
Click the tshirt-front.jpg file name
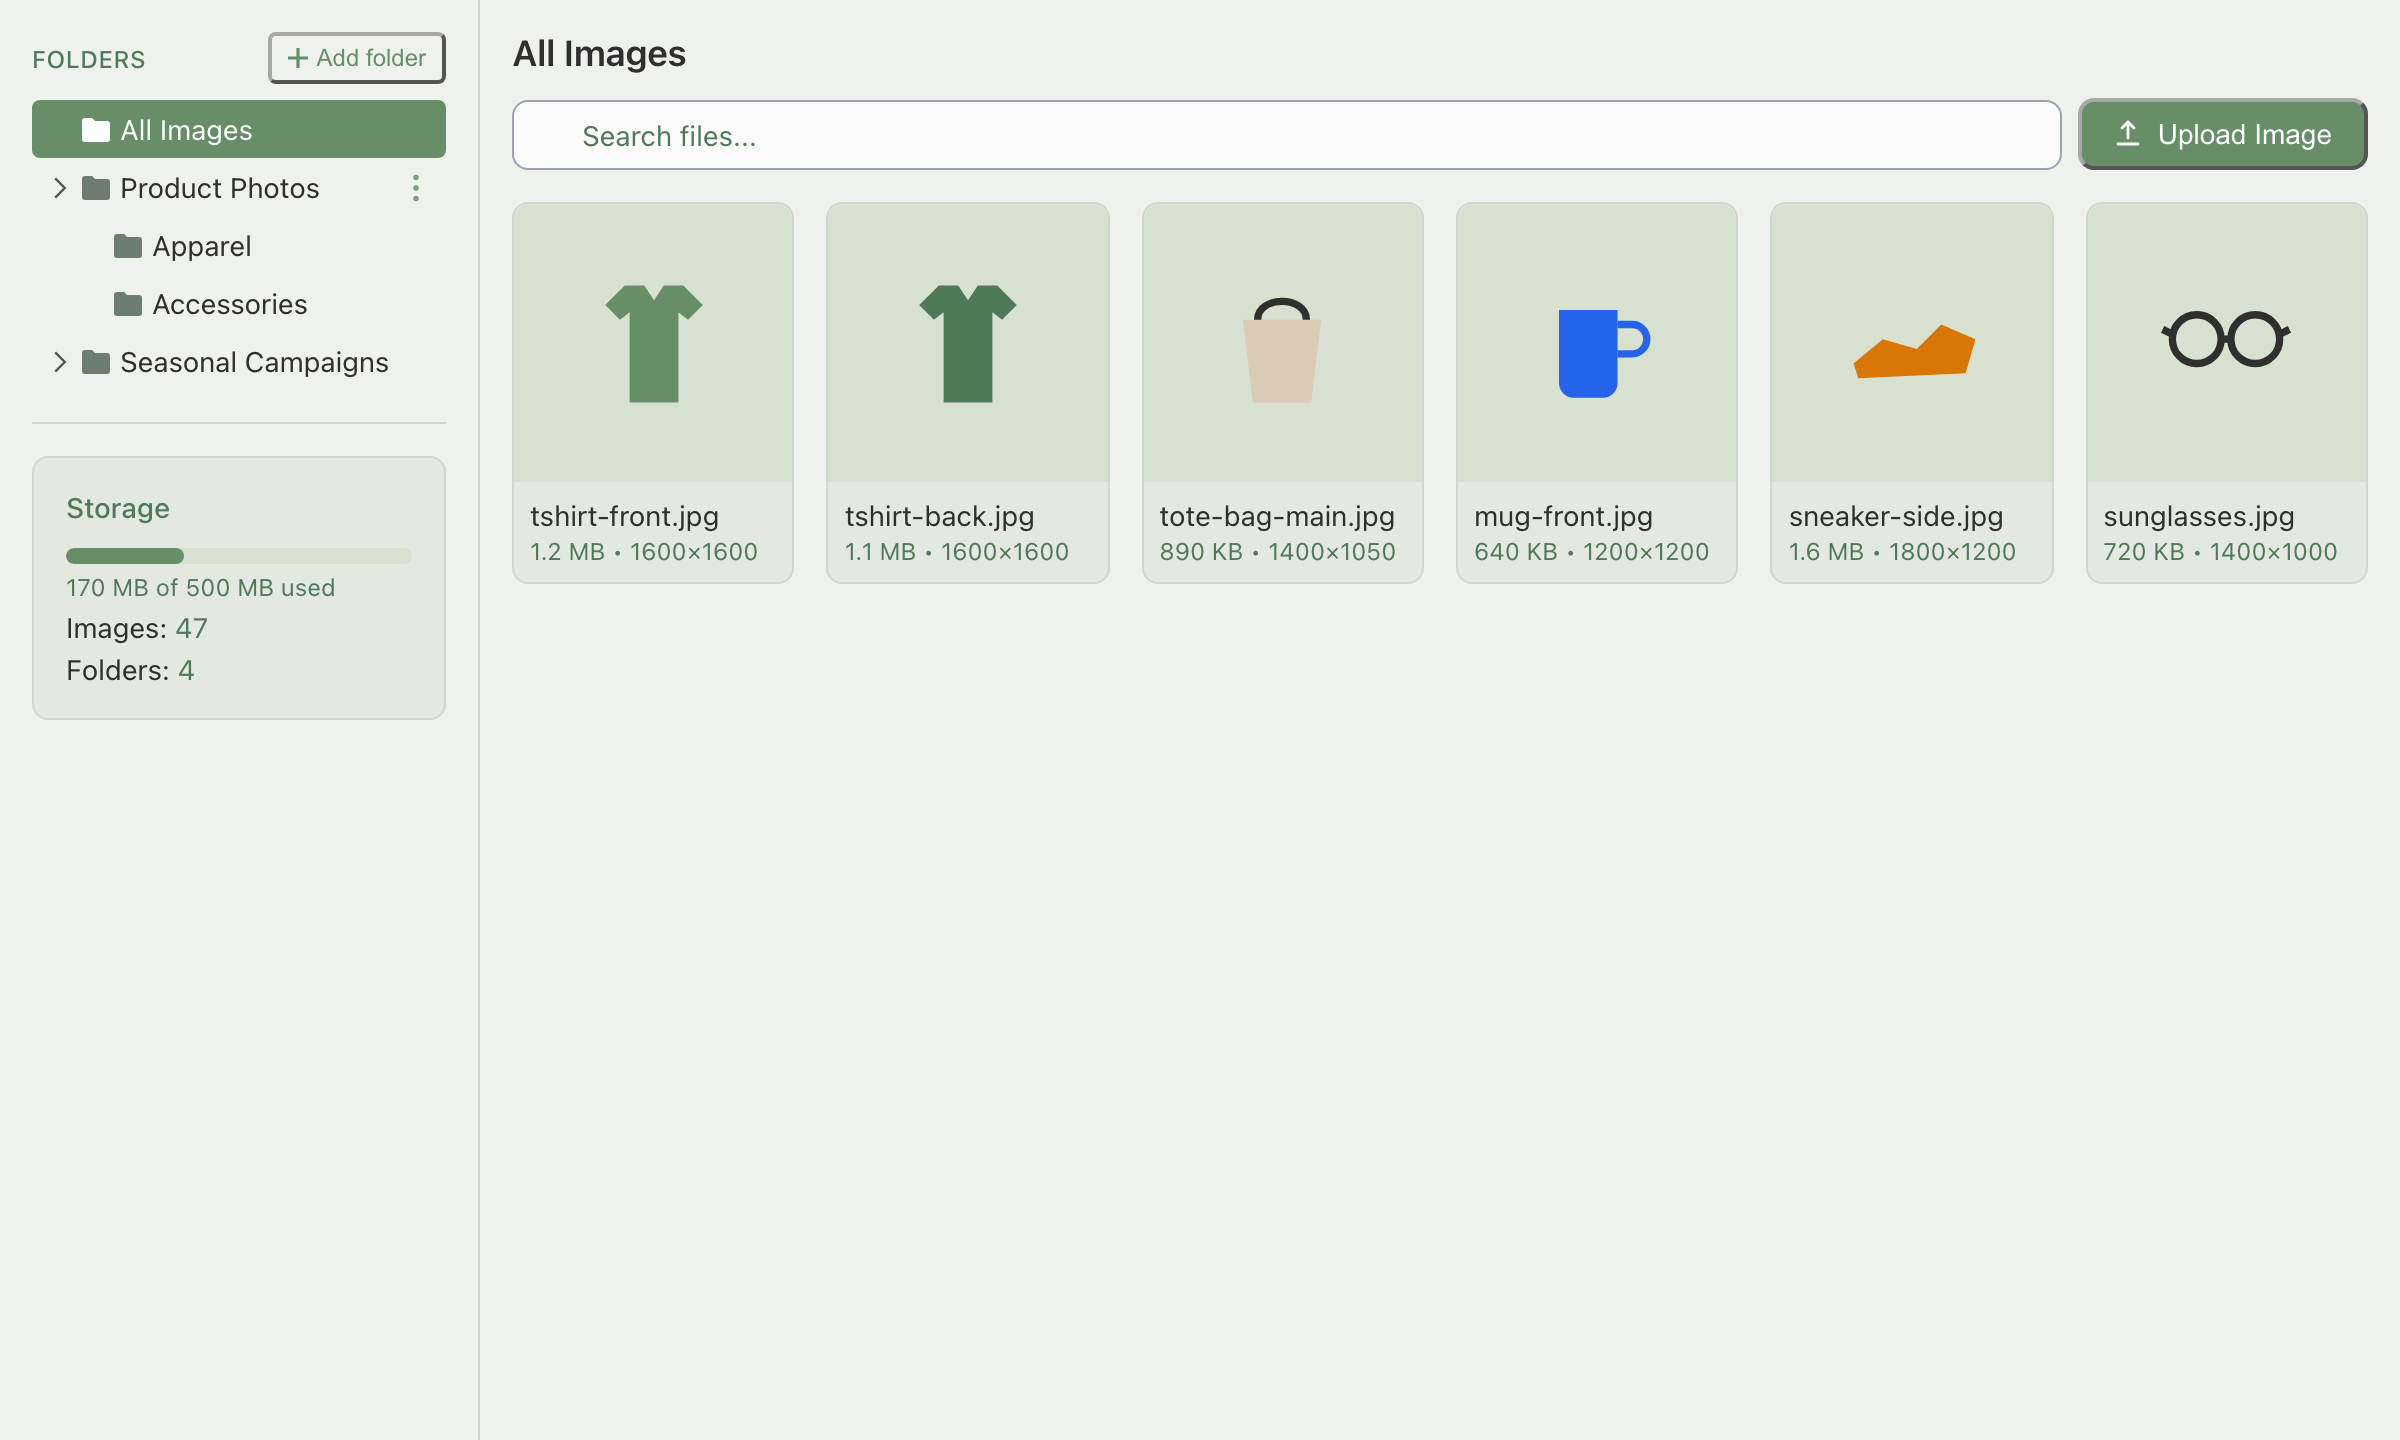pyautogui.click(x=625, y=516)
